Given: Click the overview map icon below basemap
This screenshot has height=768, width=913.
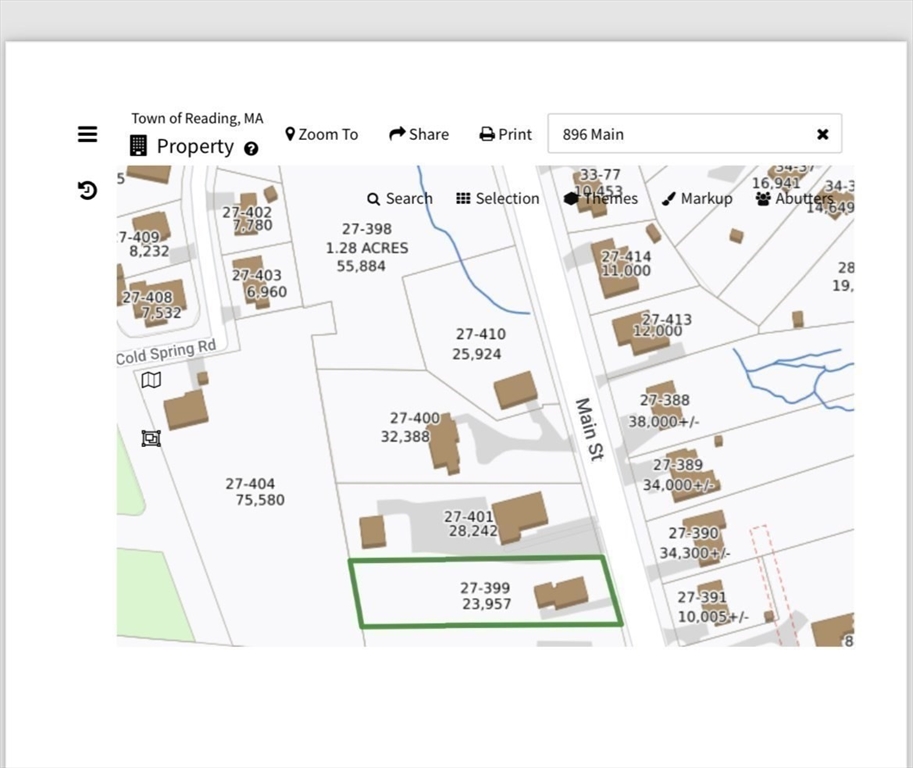Looking at the screenshot, I should pyautogui.click(x=151, y=438).
